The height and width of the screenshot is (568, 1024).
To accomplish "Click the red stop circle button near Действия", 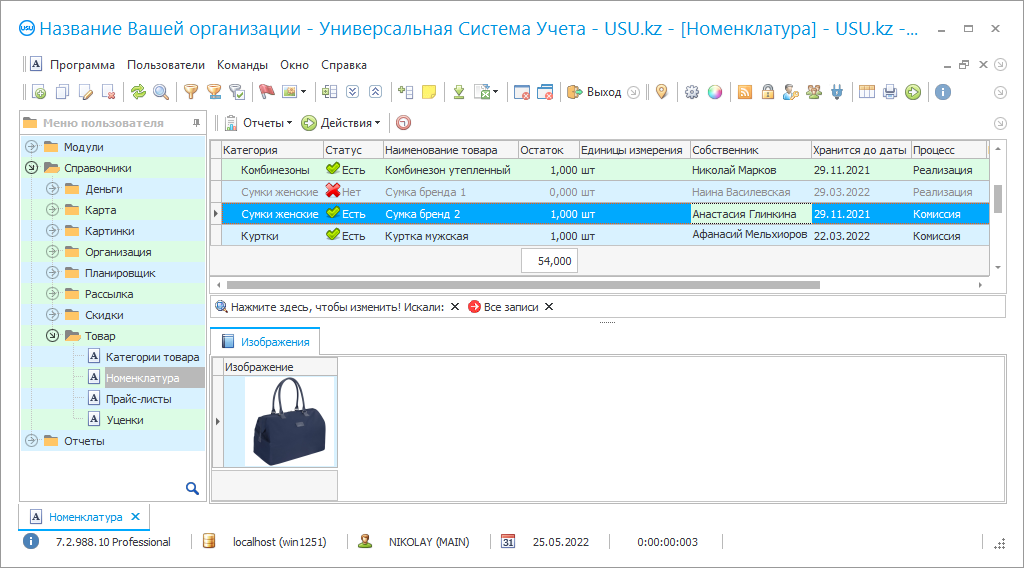I will click(404, 123).
